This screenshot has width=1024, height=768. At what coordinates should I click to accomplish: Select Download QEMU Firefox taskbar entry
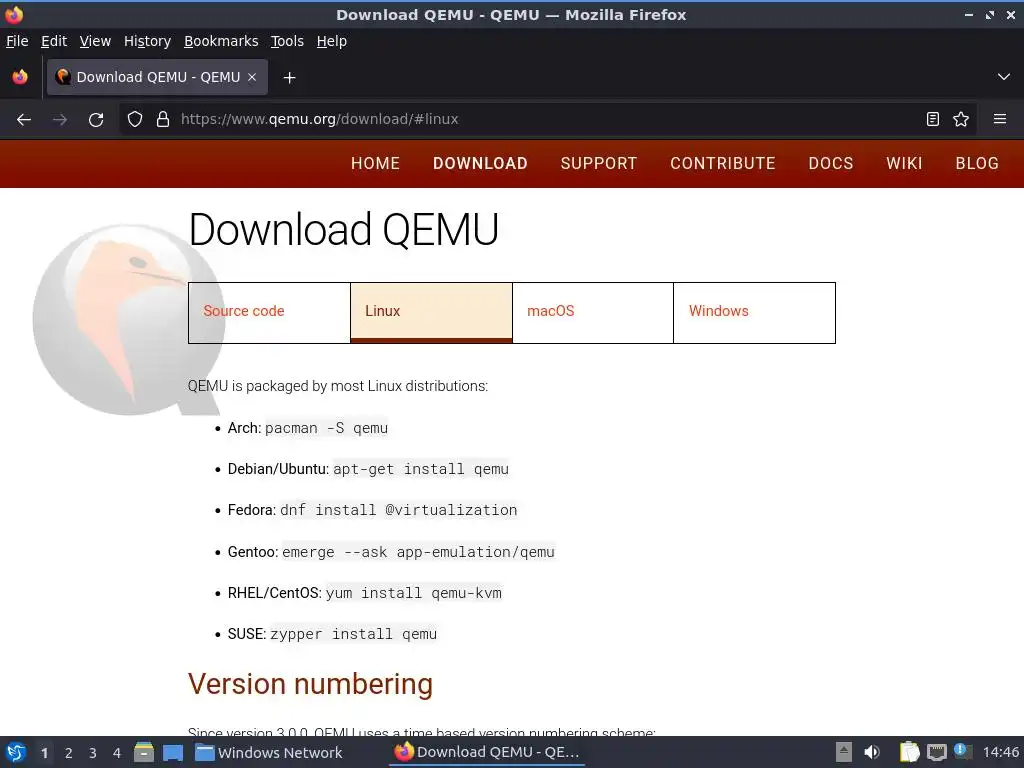(x=487, y=752)
